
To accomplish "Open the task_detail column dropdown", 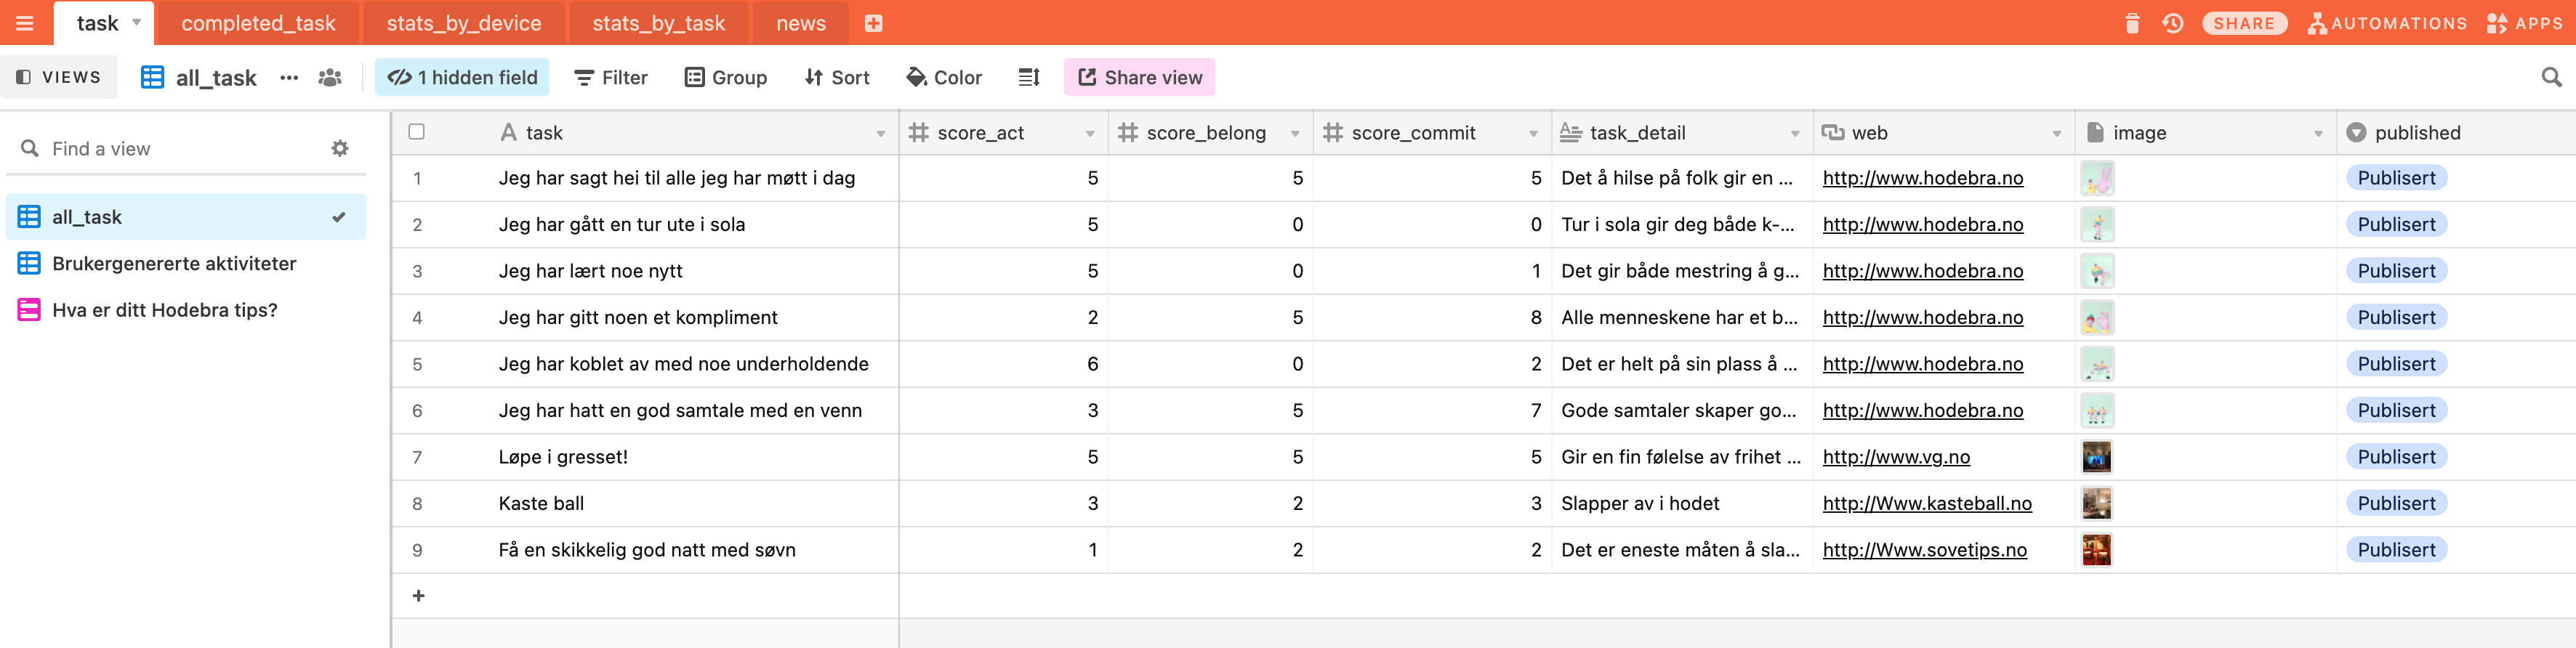I will [1795, 133].
